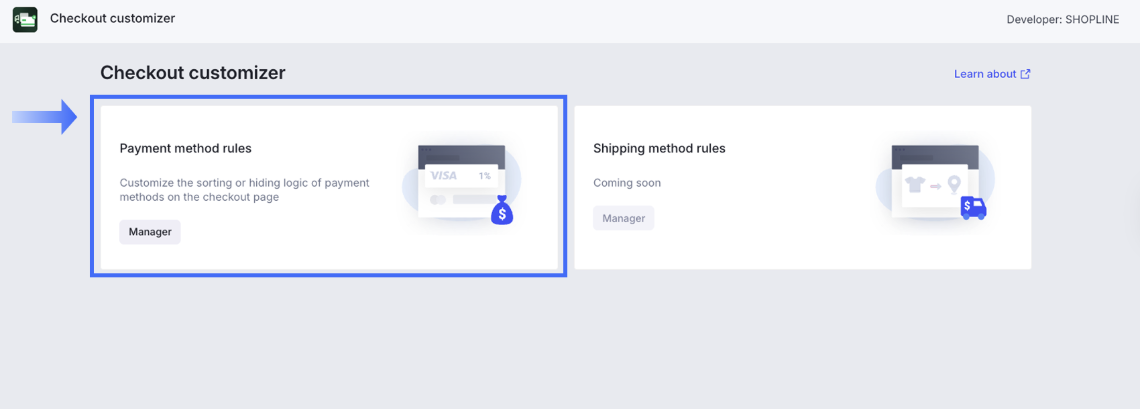Click the Checkout customizer title in top bar

(x=112, y=18)
